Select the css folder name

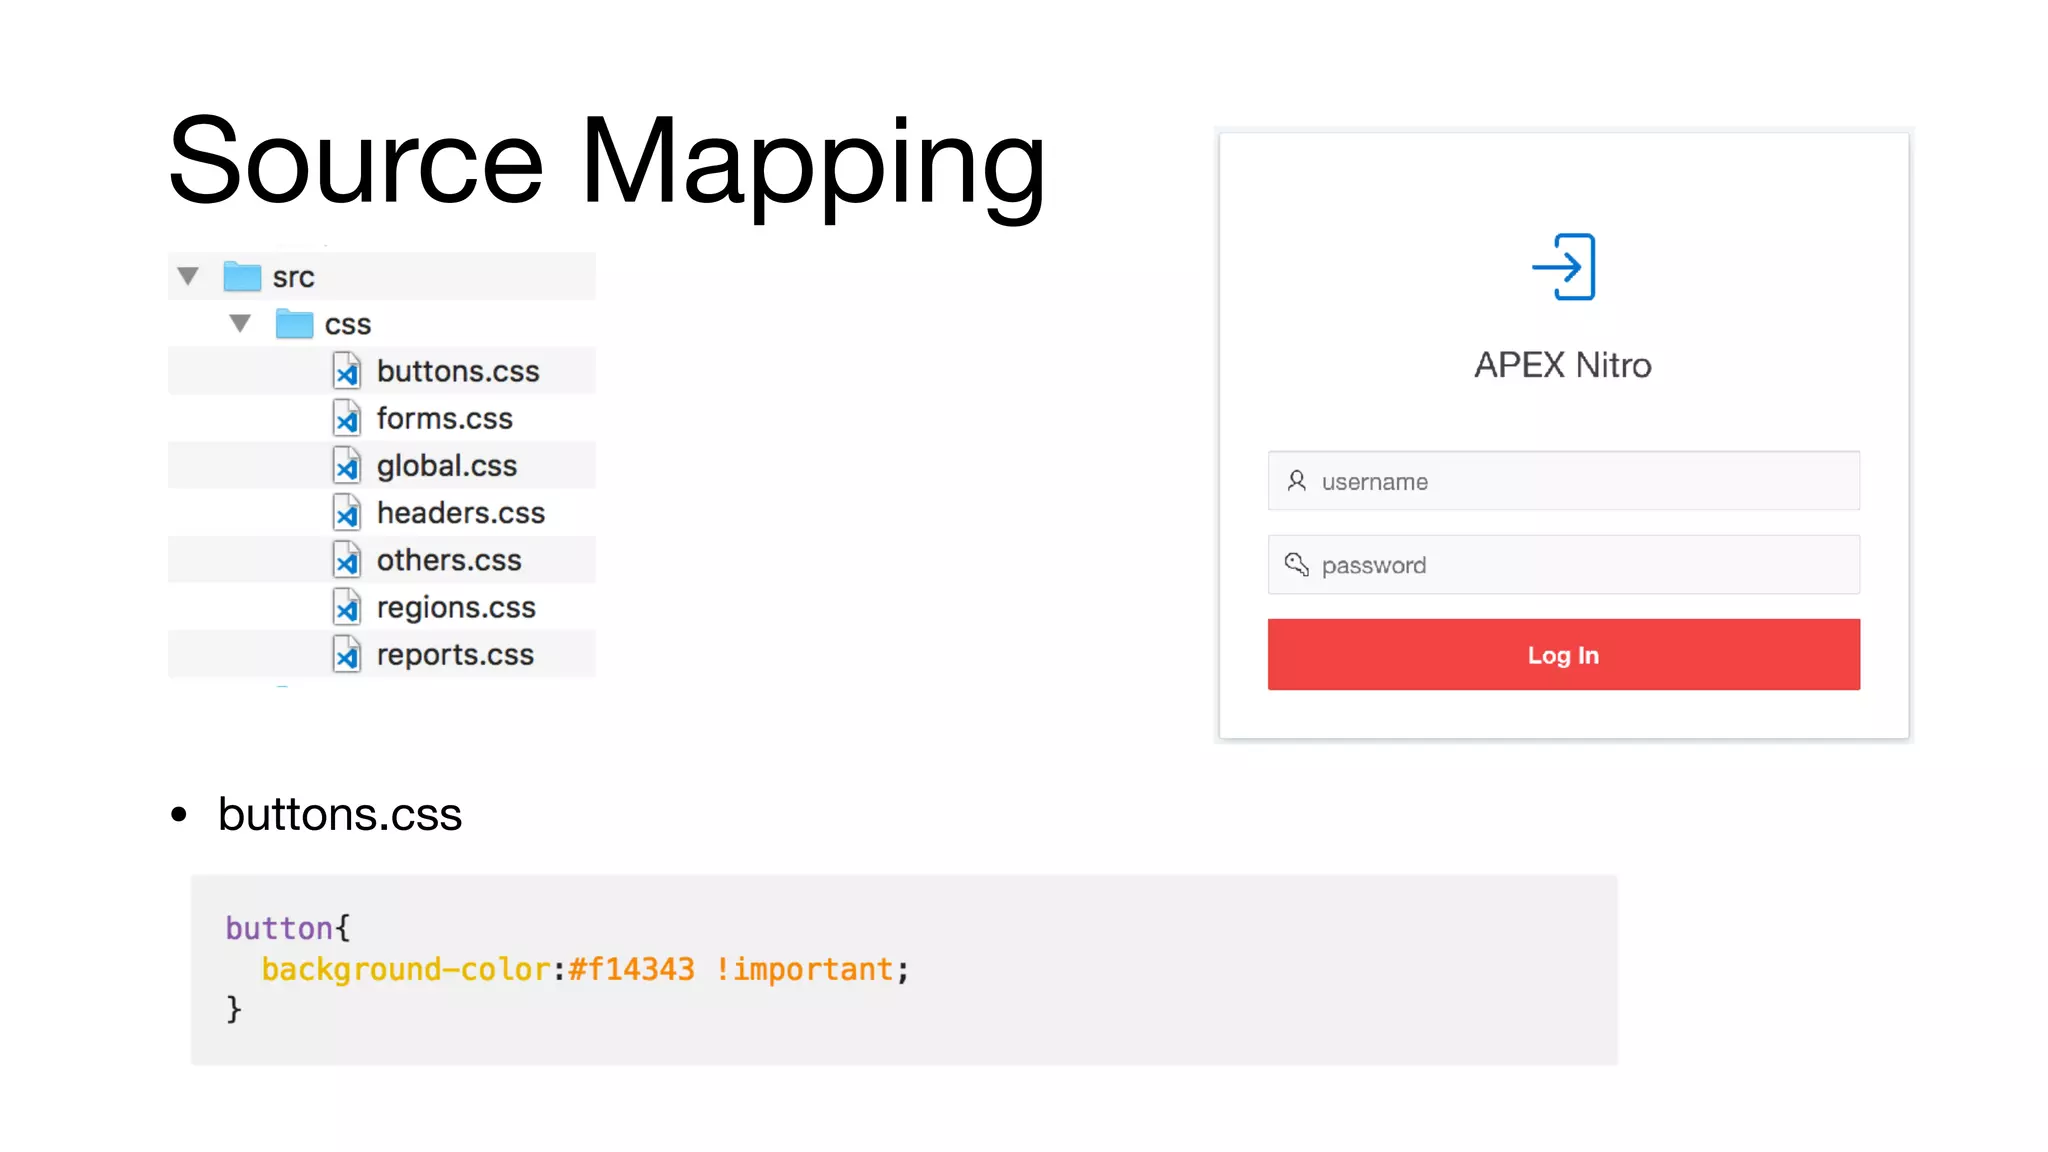coord(347,325)
